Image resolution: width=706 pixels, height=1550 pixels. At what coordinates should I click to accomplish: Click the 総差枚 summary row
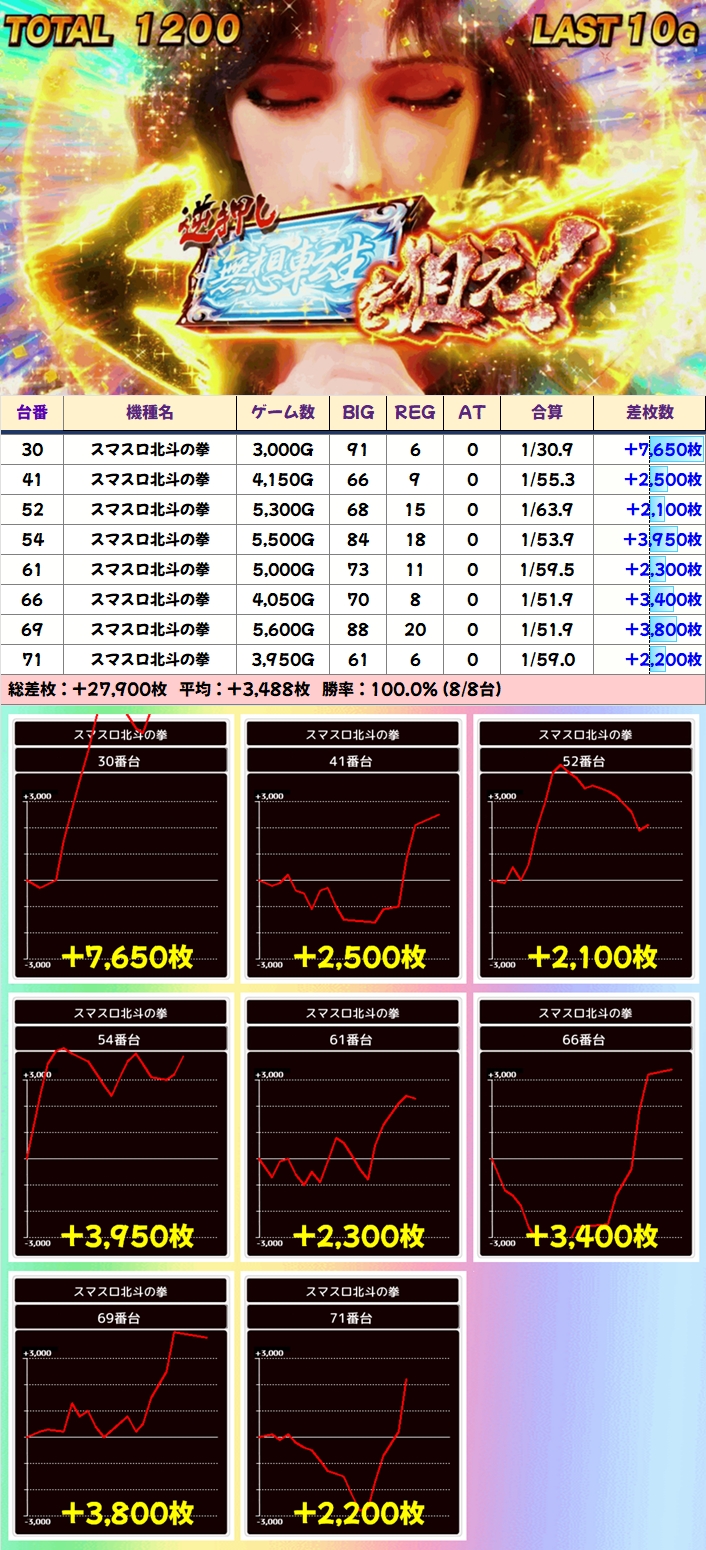(254, 690)
